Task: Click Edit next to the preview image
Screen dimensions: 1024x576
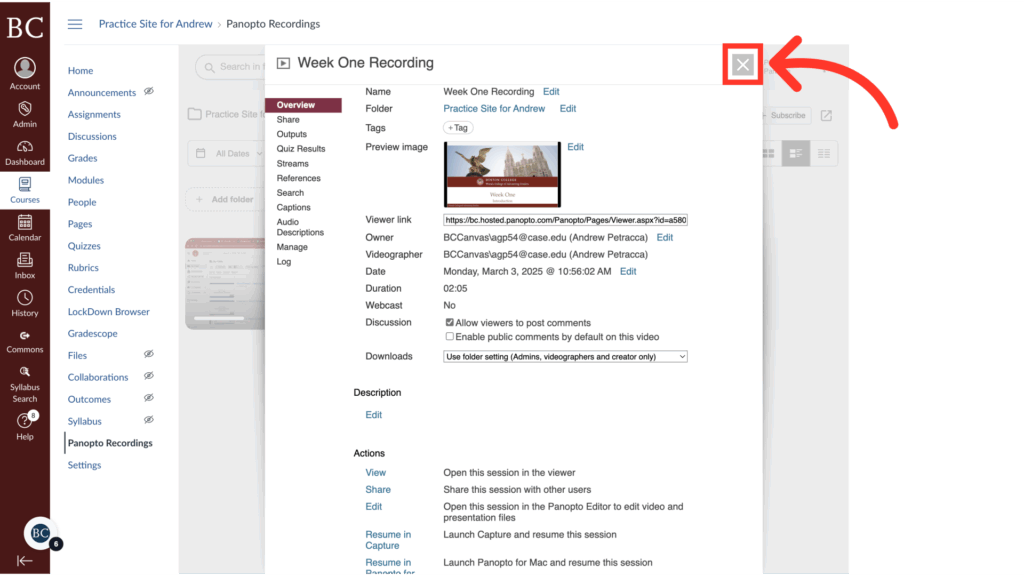Action: click(575, 146)
